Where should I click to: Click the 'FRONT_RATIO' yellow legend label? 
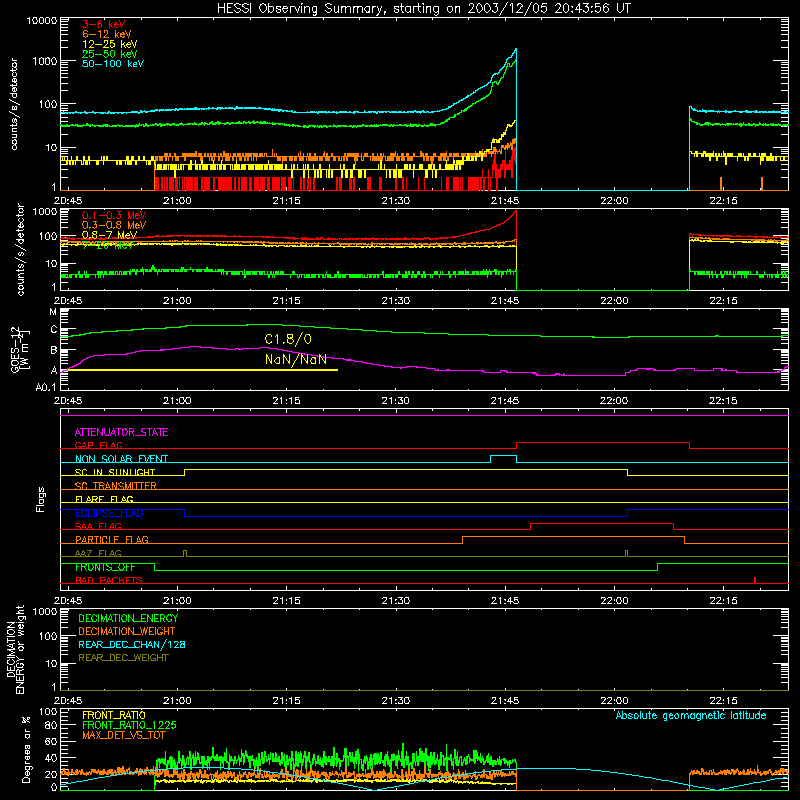pyautogui.click(x=114, y=715)
